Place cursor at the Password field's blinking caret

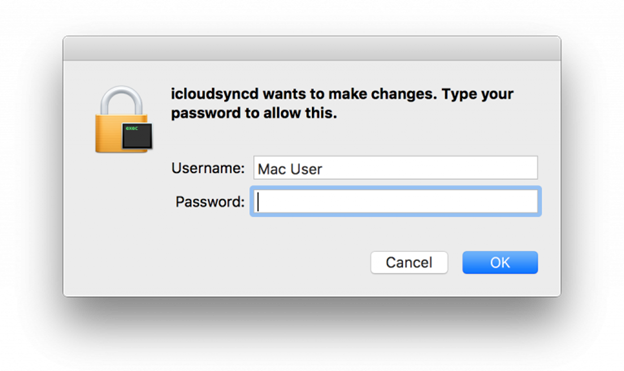(x=258, y=201)
